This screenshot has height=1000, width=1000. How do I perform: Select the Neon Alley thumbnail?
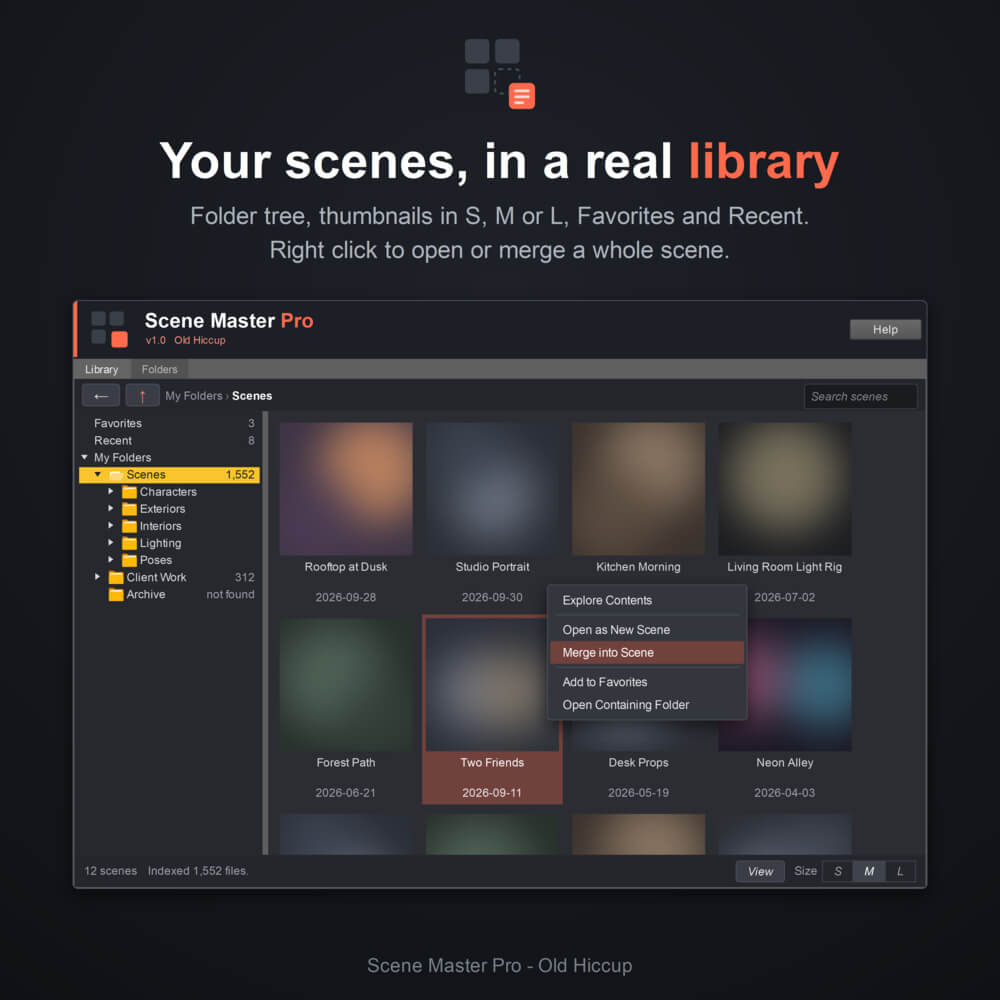point(798,684)
